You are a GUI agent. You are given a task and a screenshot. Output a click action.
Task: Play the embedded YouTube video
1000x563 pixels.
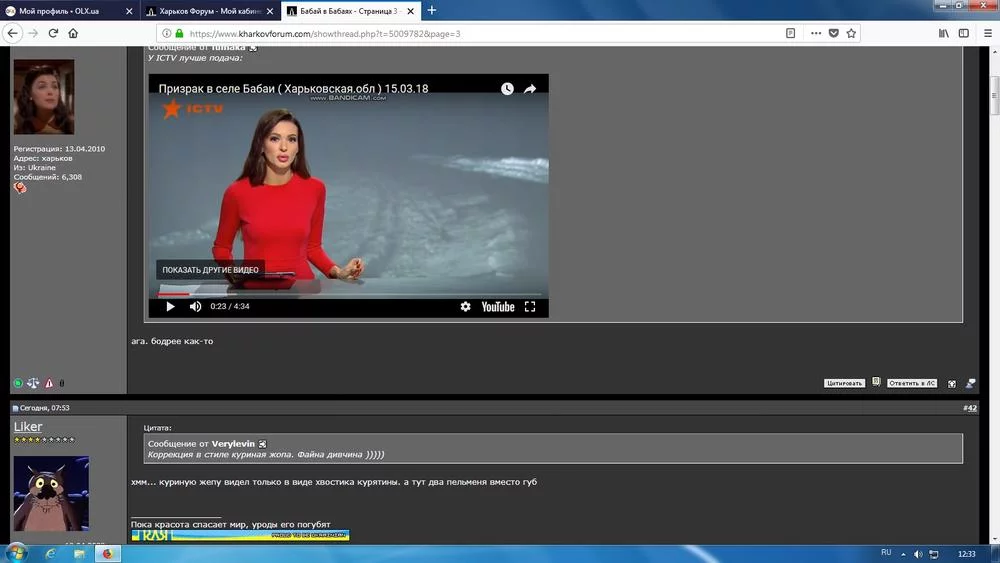[170, 307]
